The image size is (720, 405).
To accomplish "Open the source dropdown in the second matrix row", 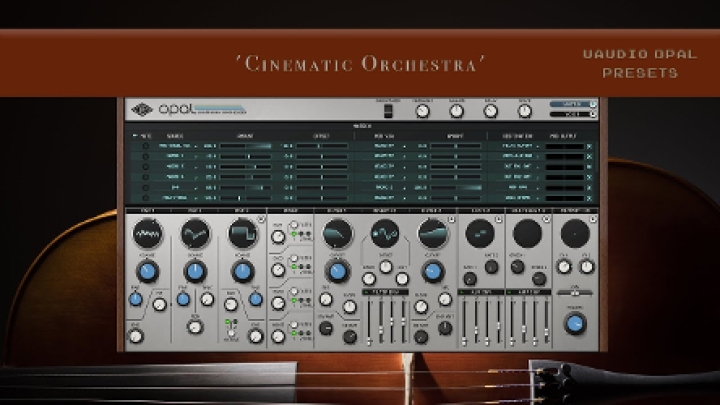I will [x=177, y=157].
